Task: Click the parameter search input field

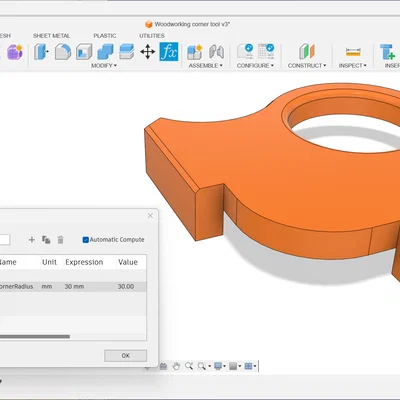Action: pyautogui.click(x=5, y=240)
